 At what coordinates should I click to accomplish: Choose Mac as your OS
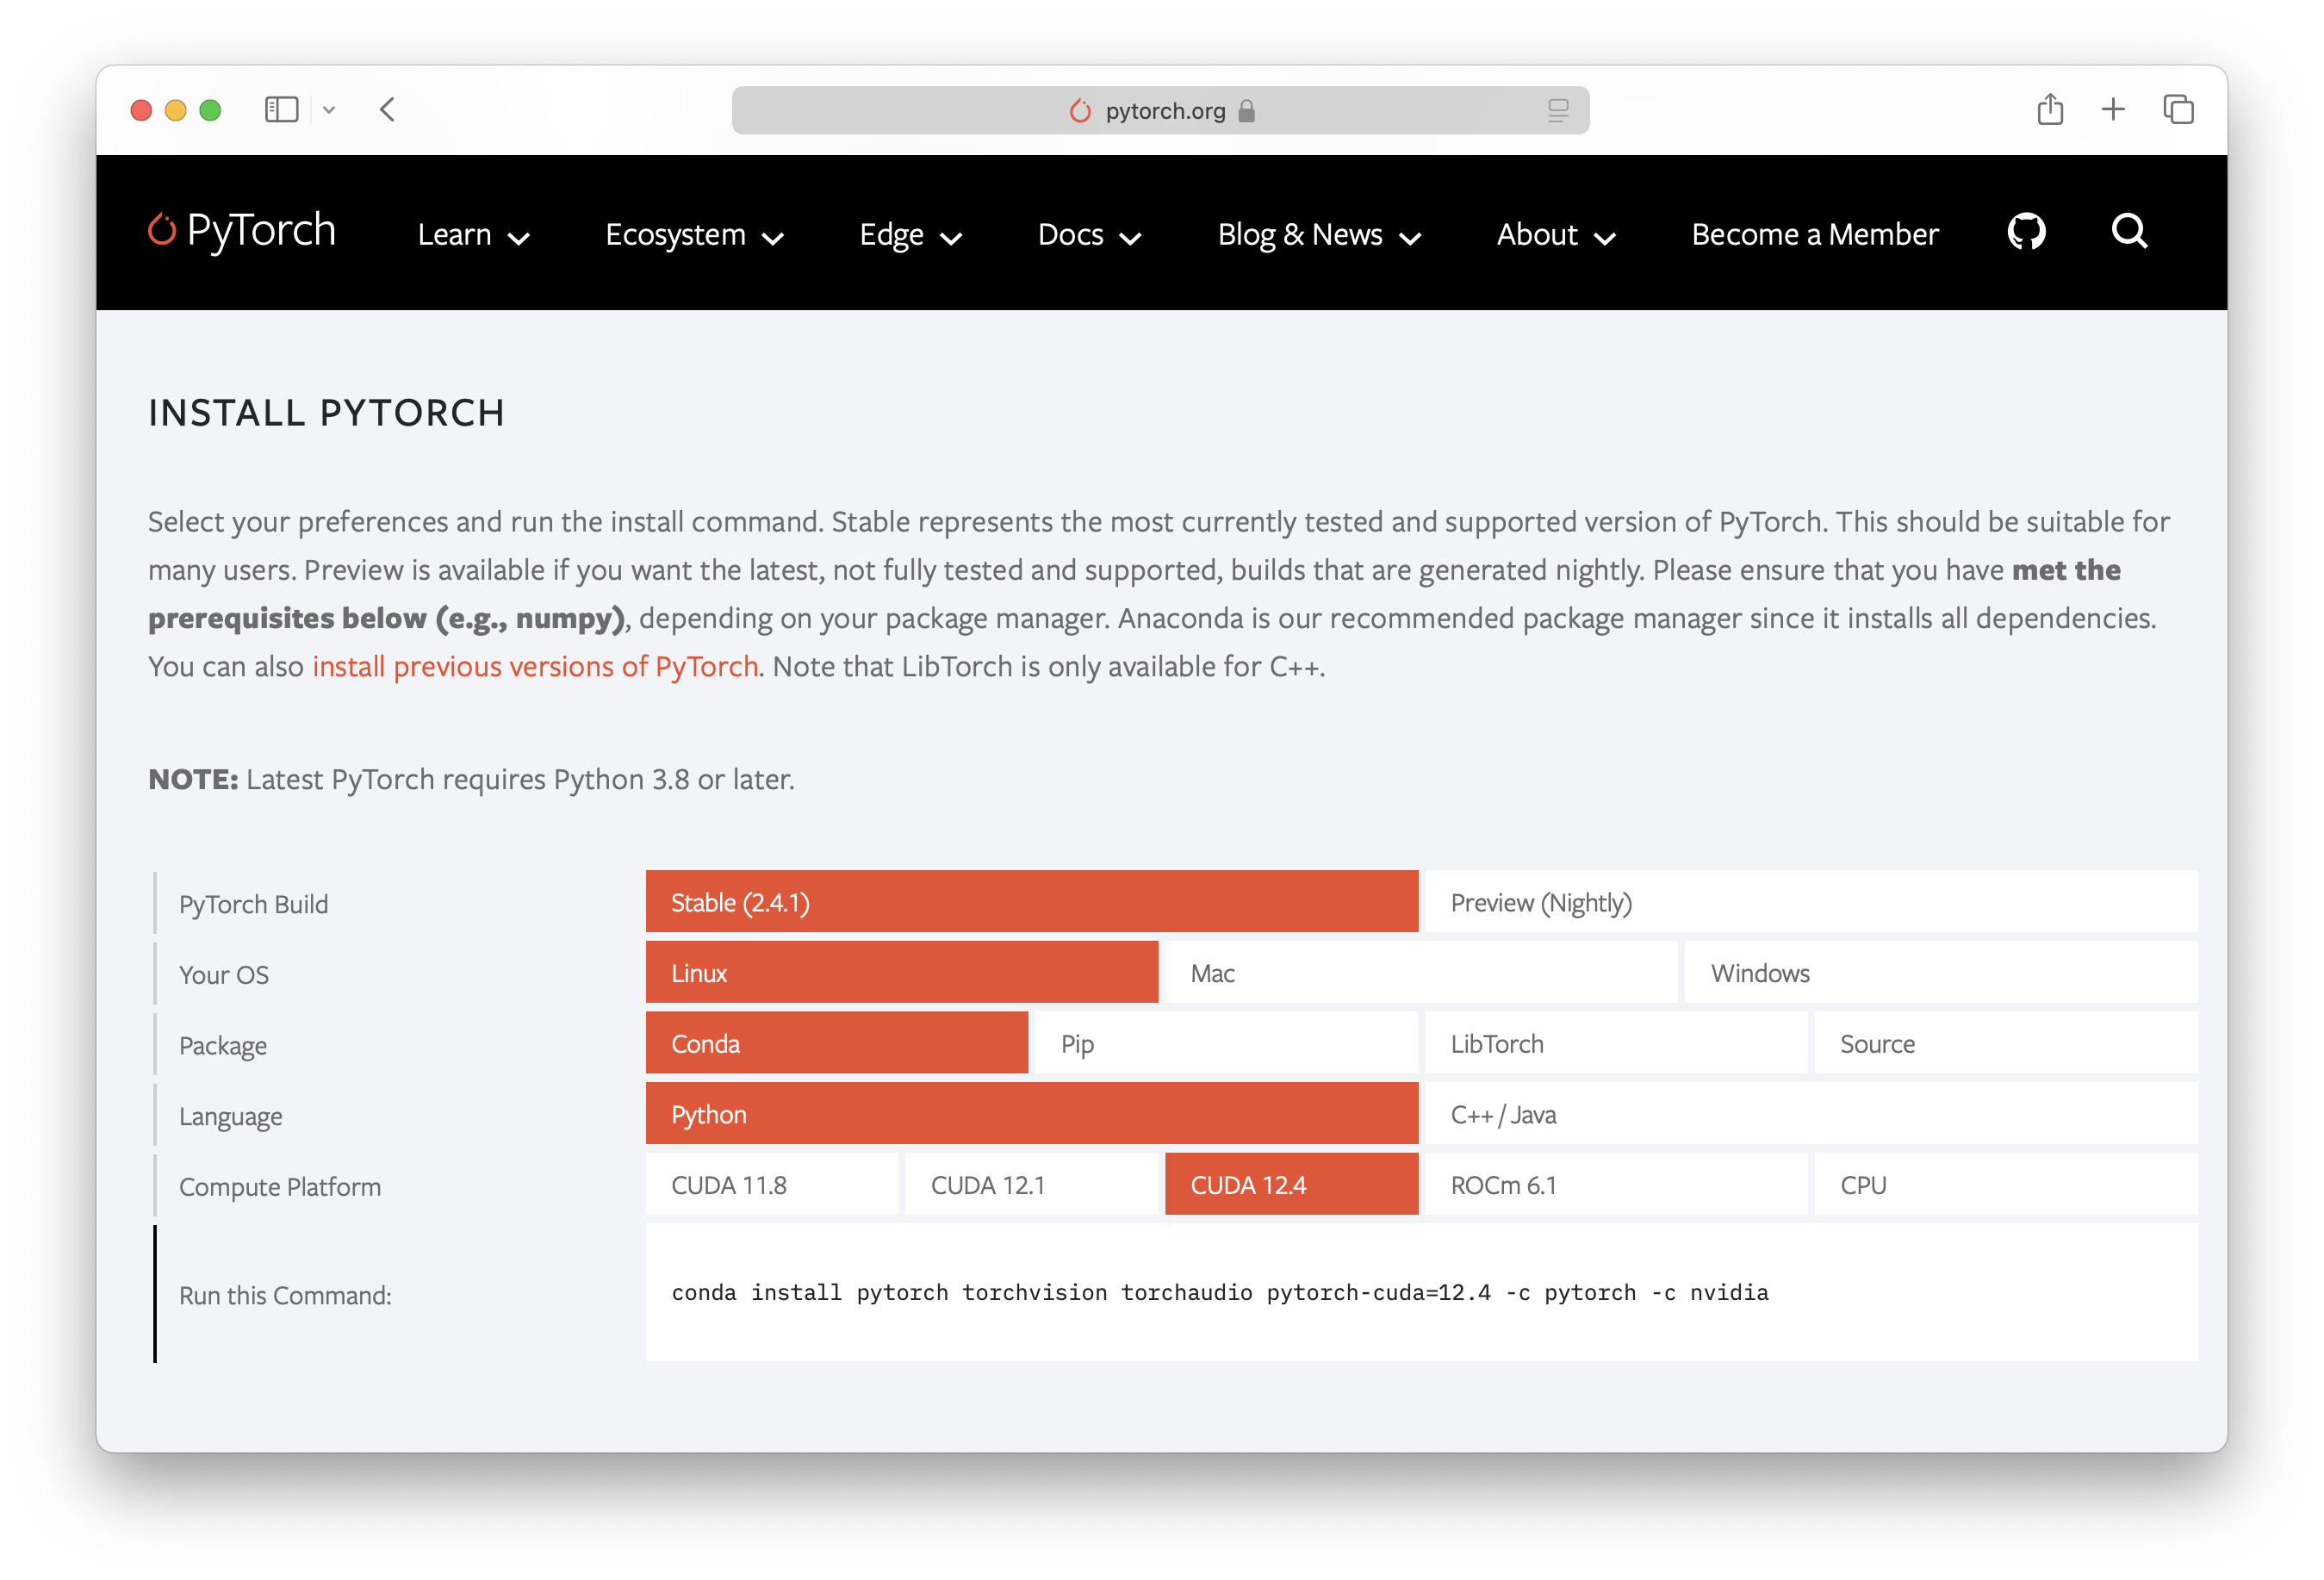click(1420, 973)
